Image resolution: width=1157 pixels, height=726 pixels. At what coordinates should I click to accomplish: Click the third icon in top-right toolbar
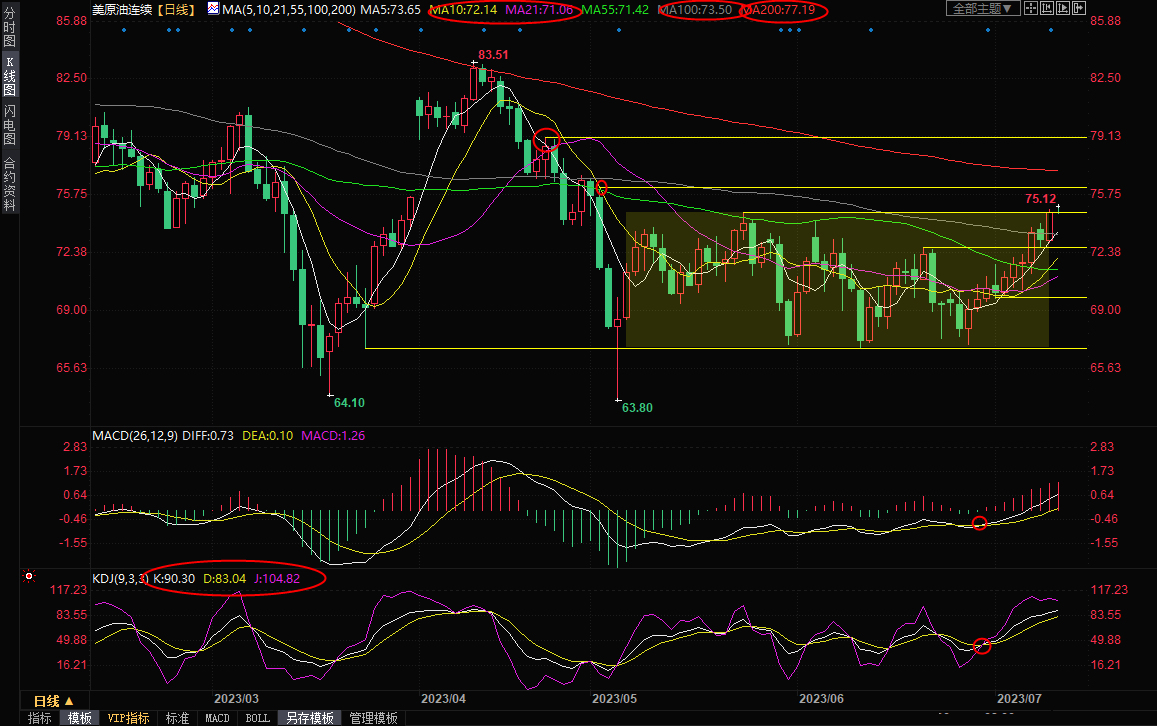pyautogui.click(x=1063, y=9)
